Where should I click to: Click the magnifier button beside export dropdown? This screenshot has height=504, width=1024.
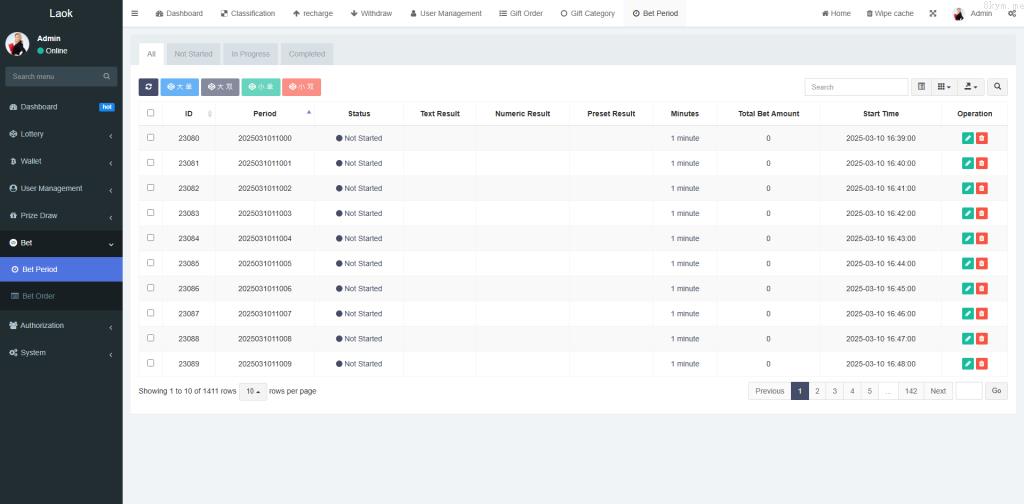(x=997, y=87)
